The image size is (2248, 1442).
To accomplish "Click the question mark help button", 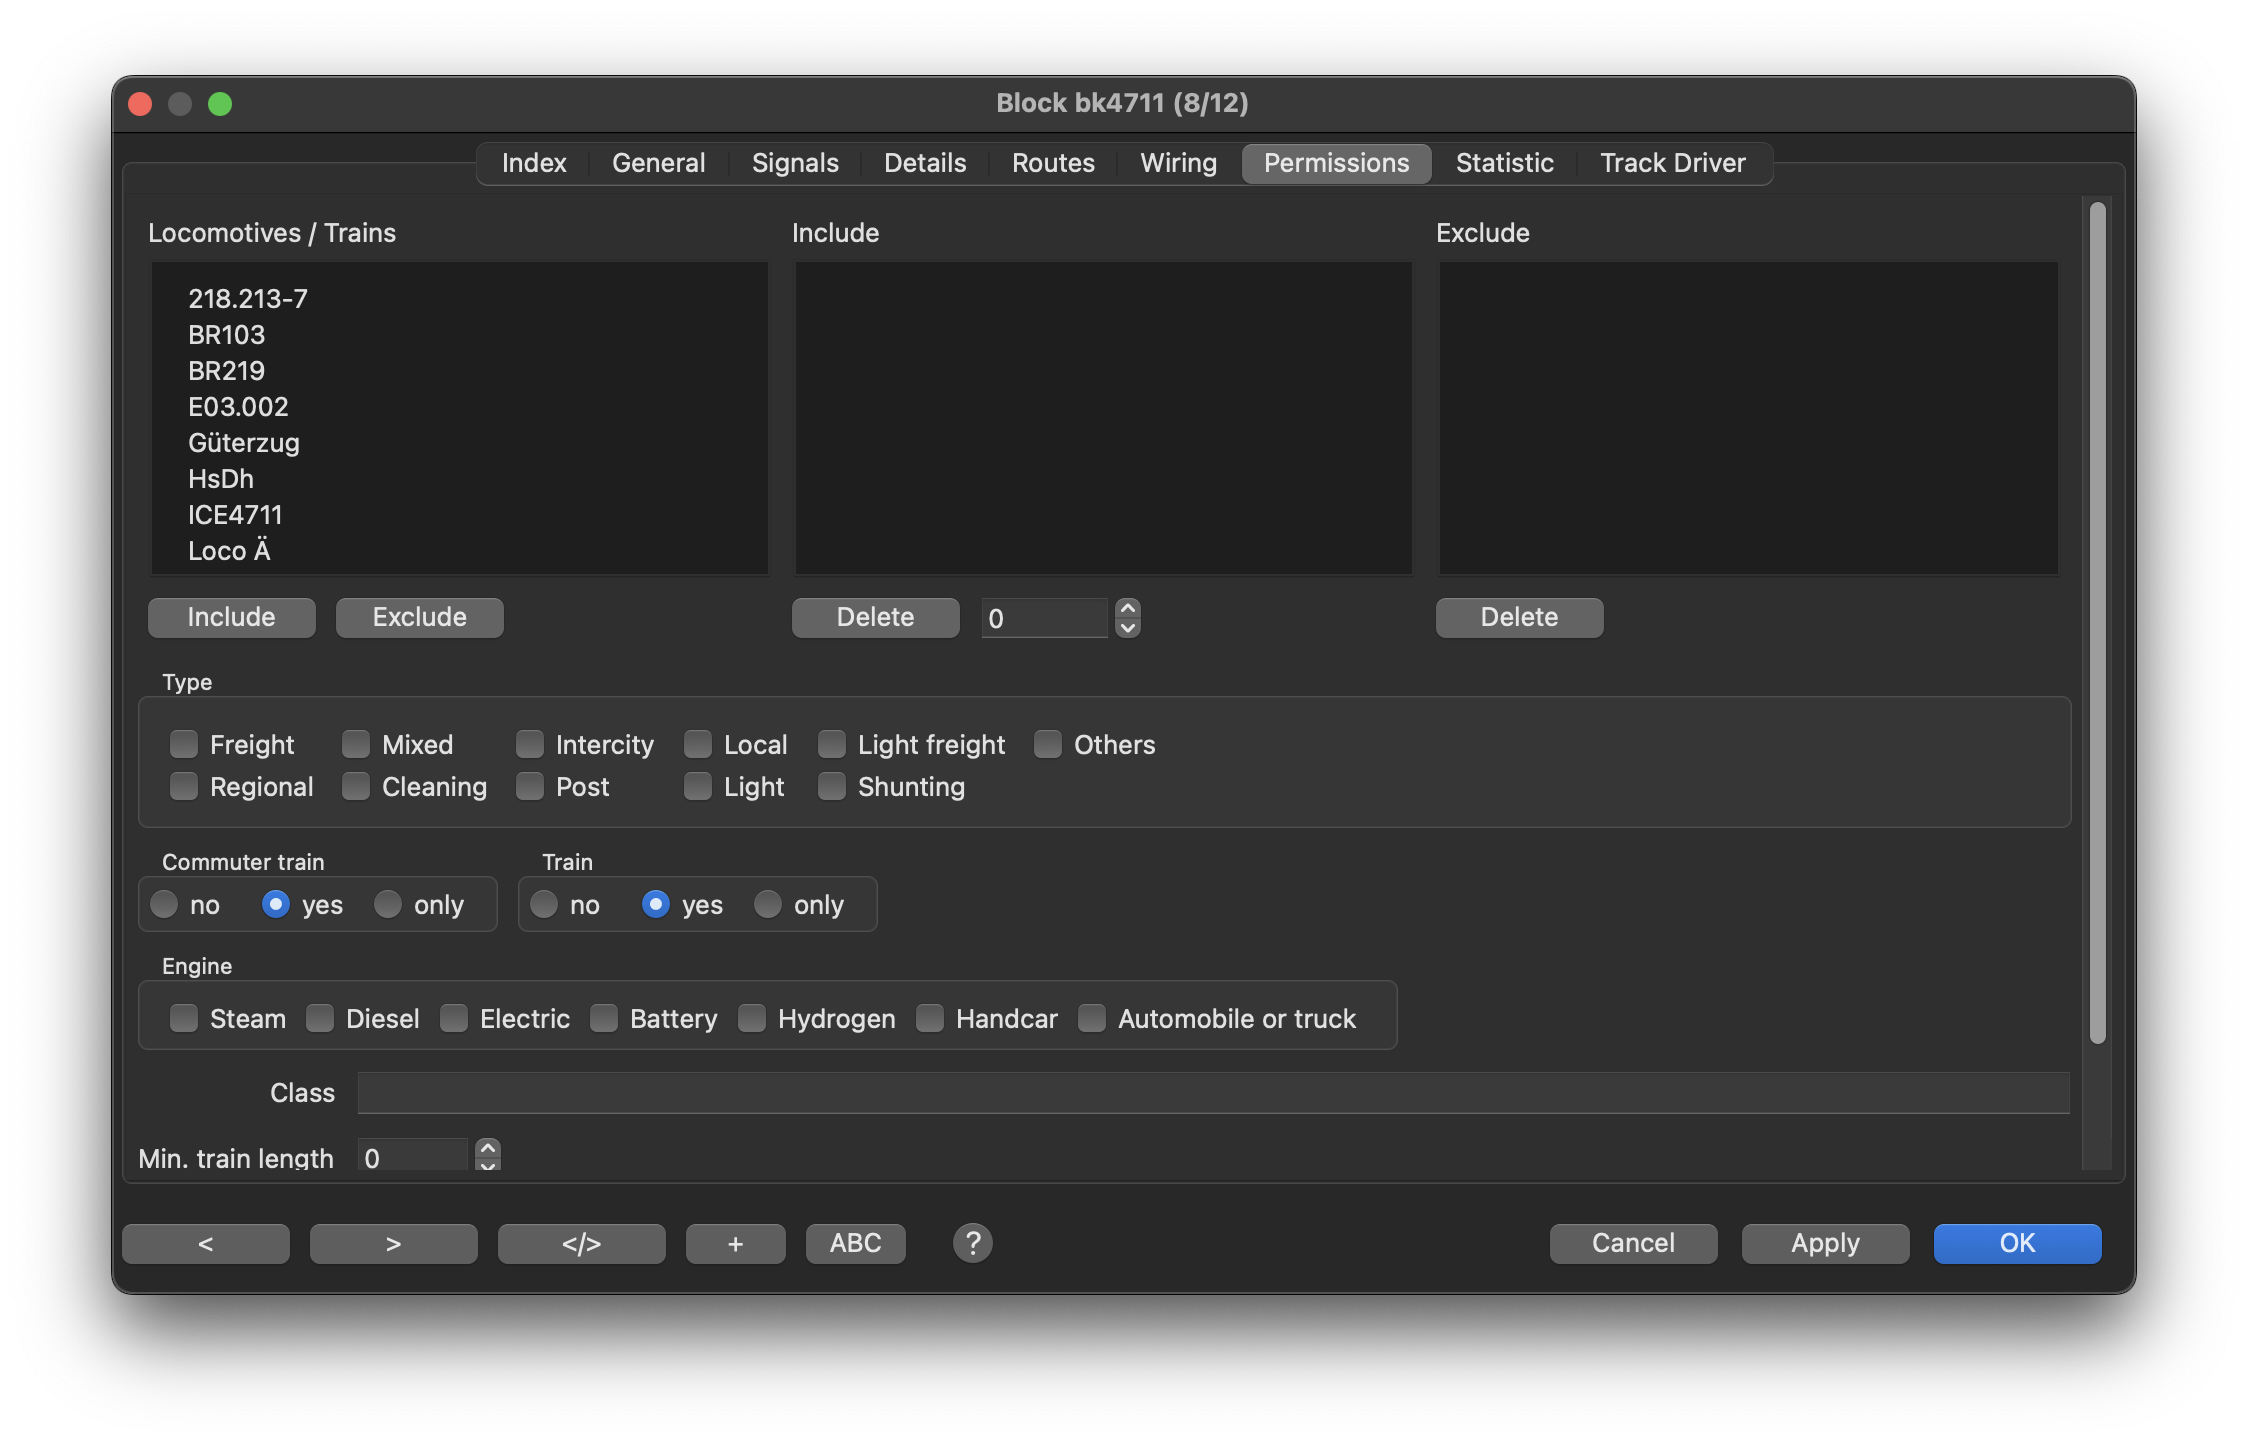I will tap(972, 1243).
